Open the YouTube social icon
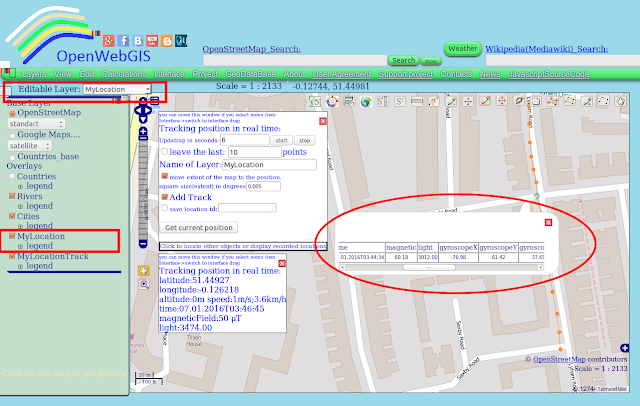 pyautogui.click(x=152, y=41)
